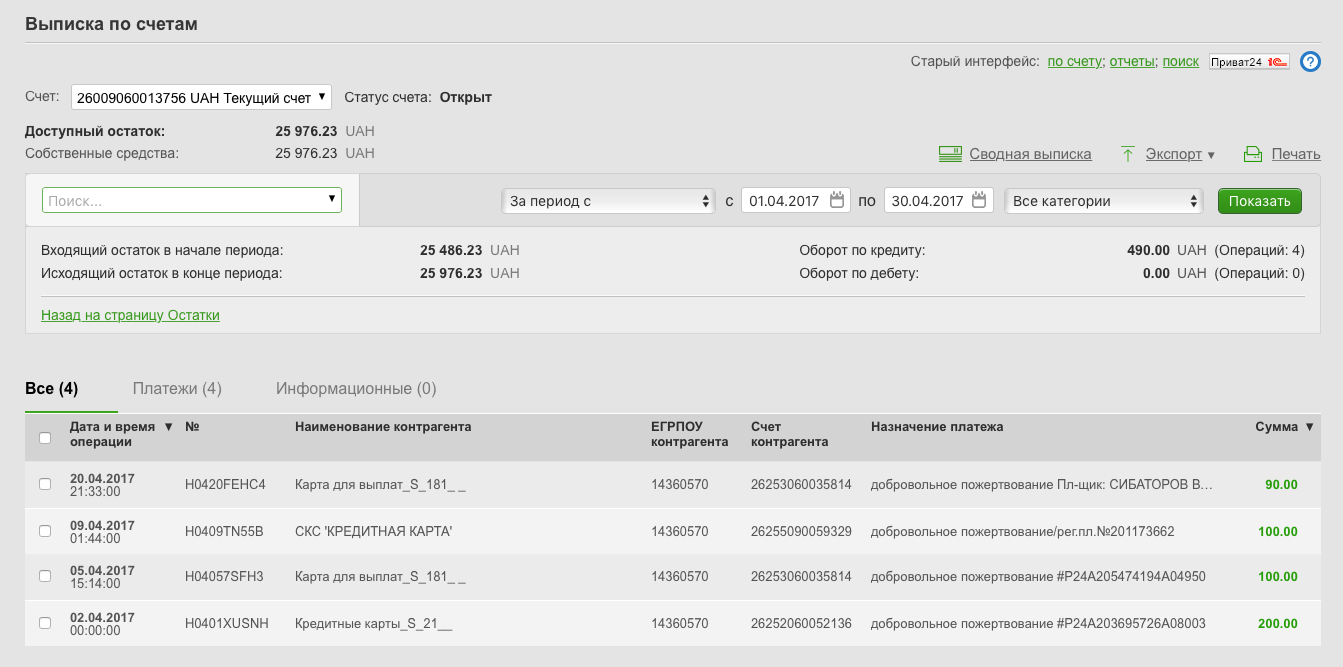Open the Информационные (0) tab
1343x667 pixels.
356,388
